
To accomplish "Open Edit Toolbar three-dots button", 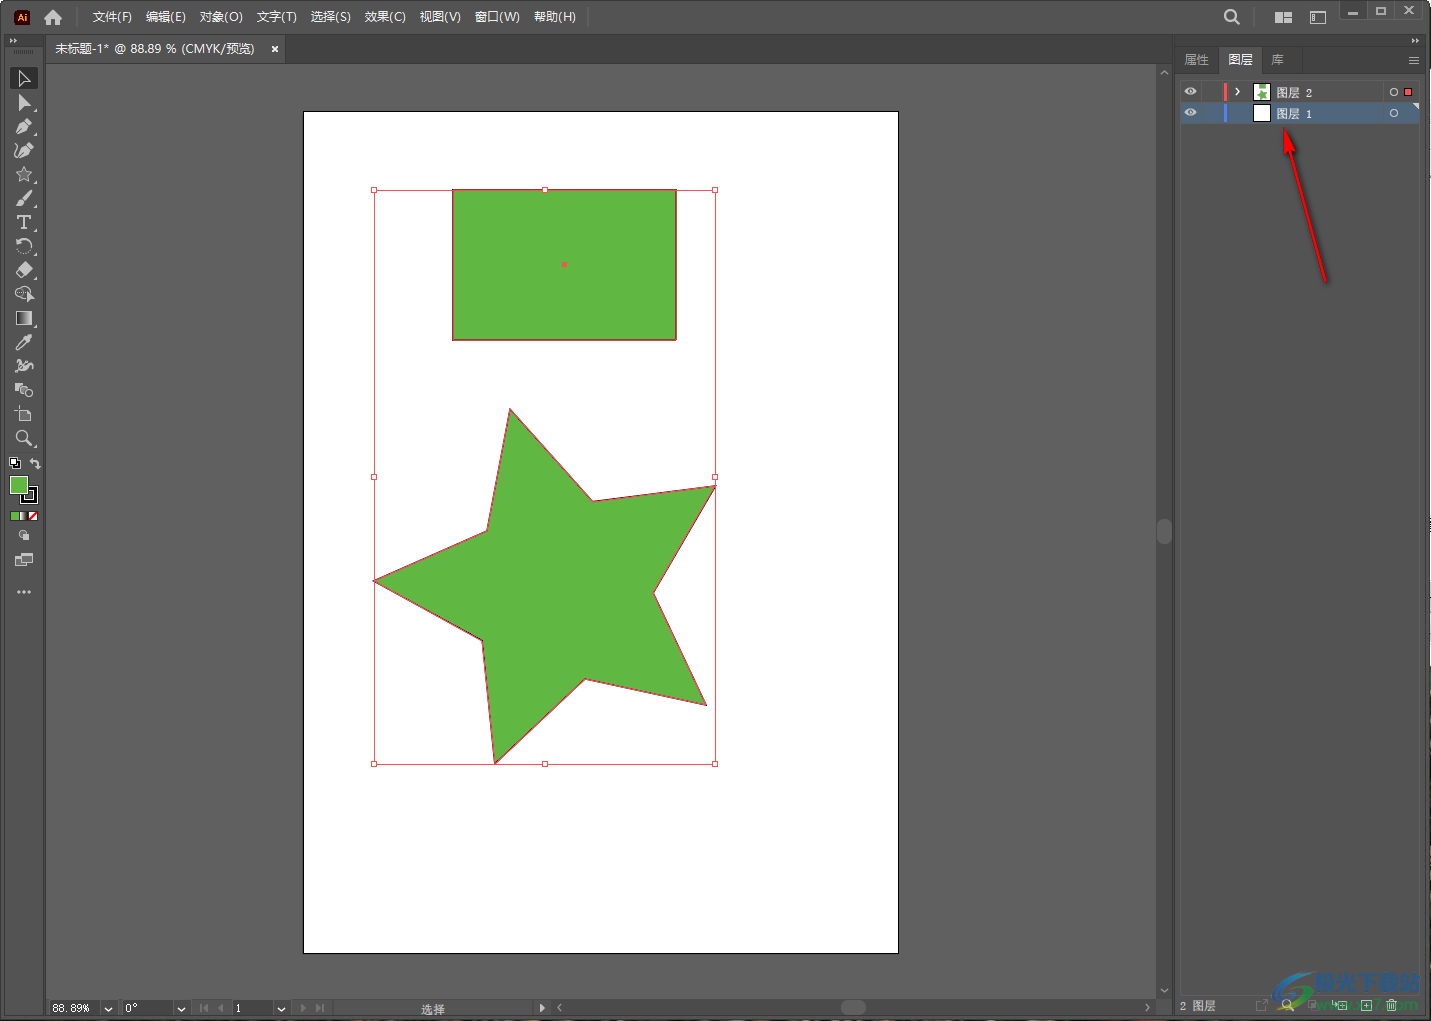I will tap(24, 592).
